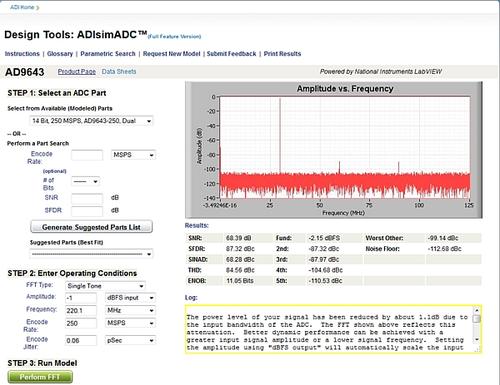The image size is (500, 385).
Task: Open the Instructions link
Action: (22, 54)
